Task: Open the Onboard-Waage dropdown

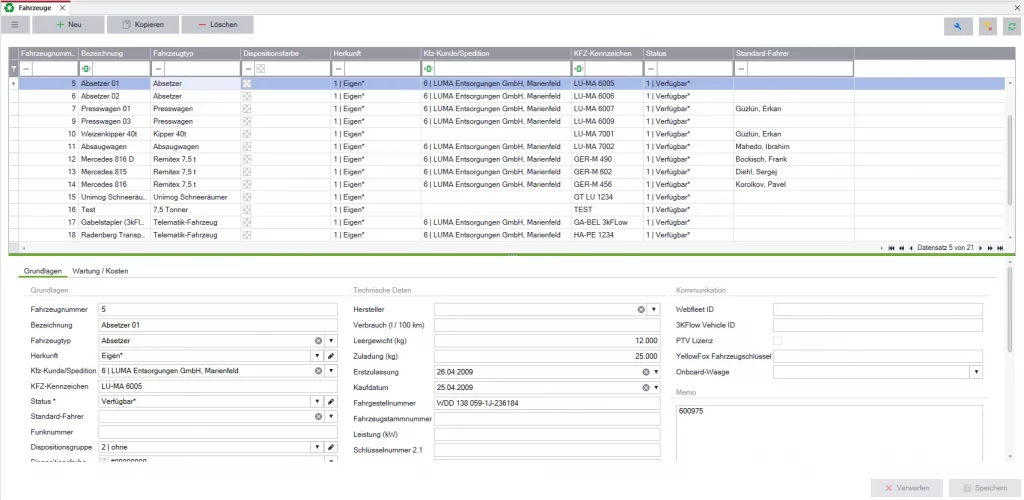Action: pos(976,372)
